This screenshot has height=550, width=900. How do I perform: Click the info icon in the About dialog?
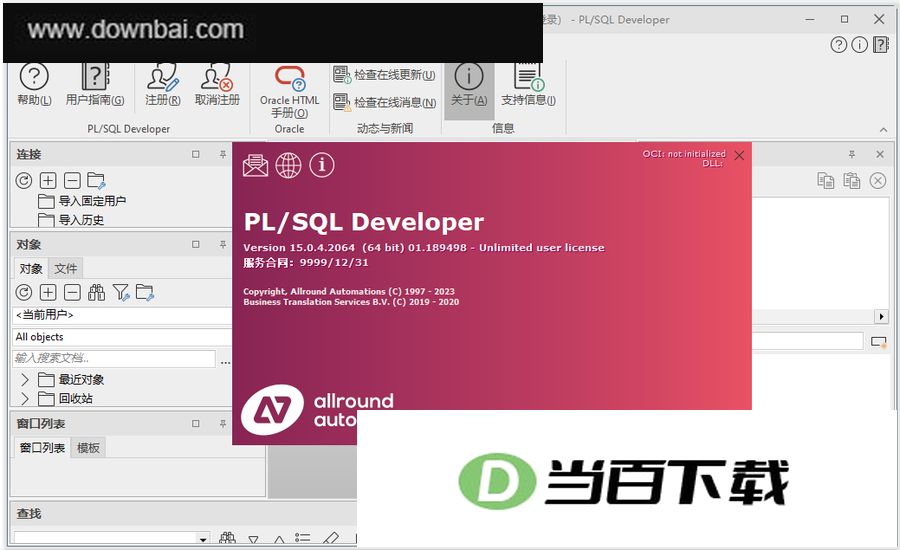[x=322, y=165]
